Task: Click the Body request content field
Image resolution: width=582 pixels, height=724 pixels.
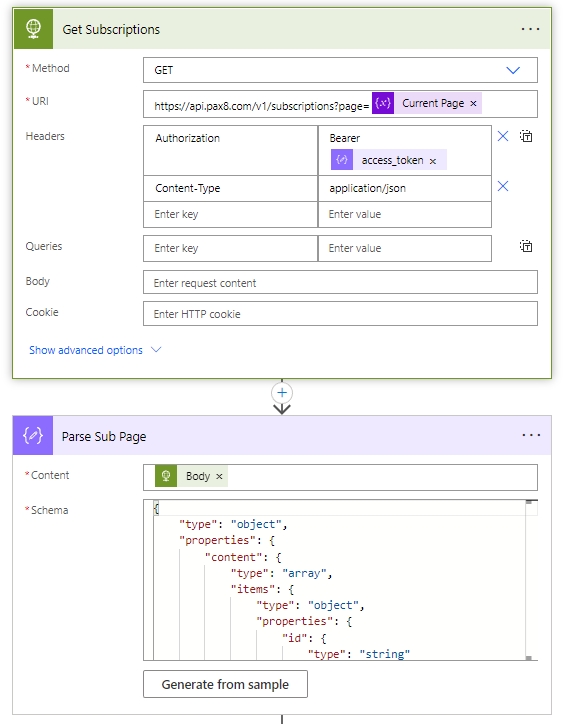Action: 340,283
